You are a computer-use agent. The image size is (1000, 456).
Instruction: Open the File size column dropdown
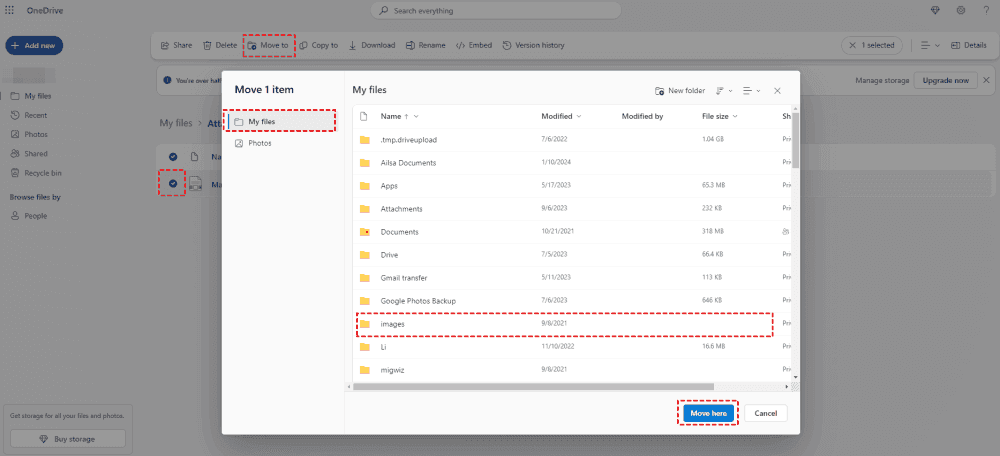click(x=736, y=117)
